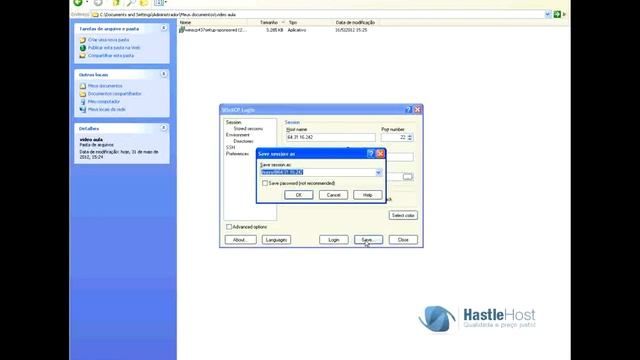Toggle Advanced options checkbox

tap(229, 227)
